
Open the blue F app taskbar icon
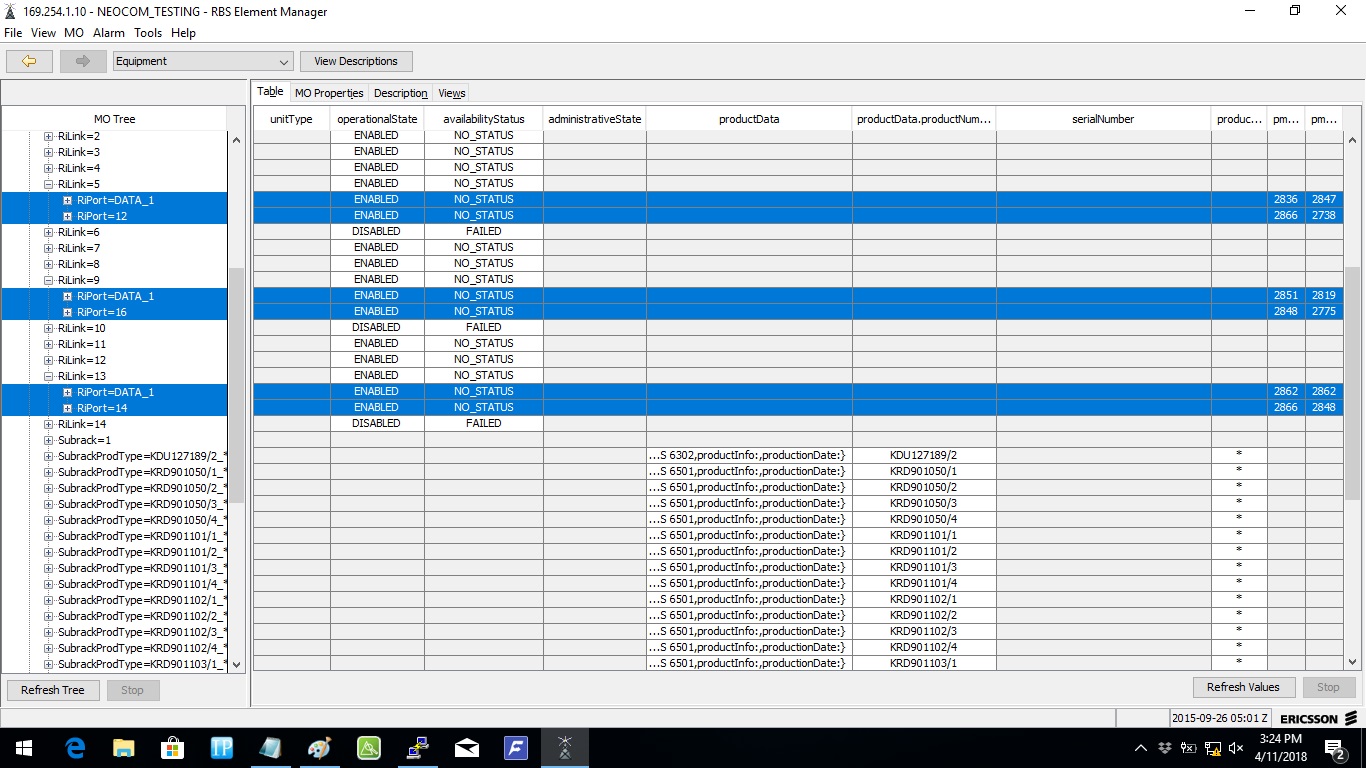516,748
